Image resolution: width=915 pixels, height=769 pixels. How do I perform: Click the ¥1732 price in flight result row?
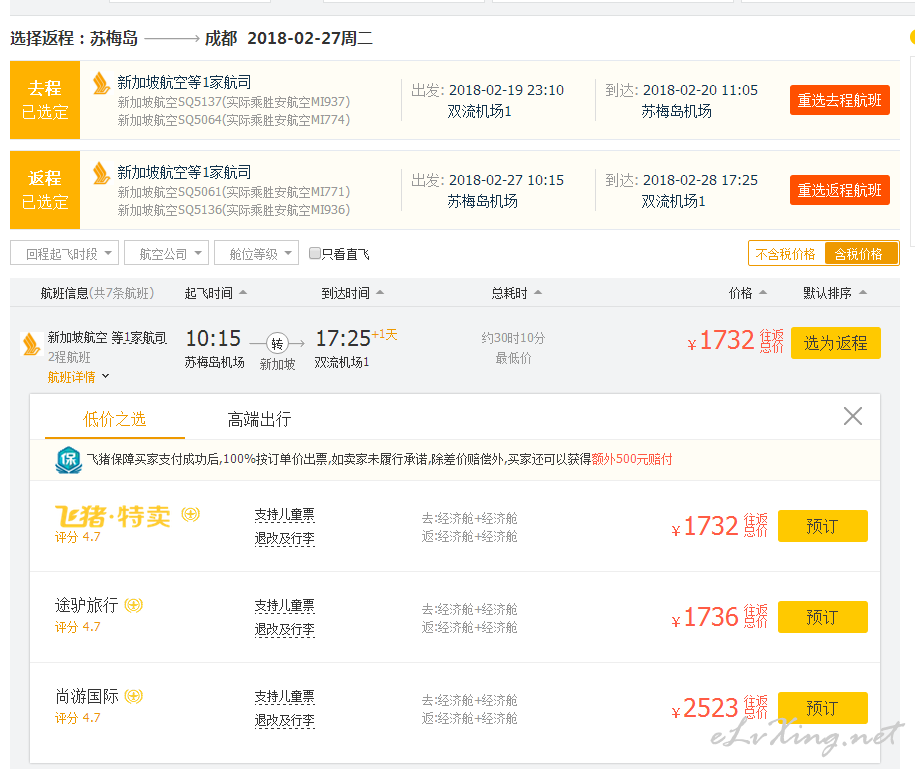pos(721,341)
